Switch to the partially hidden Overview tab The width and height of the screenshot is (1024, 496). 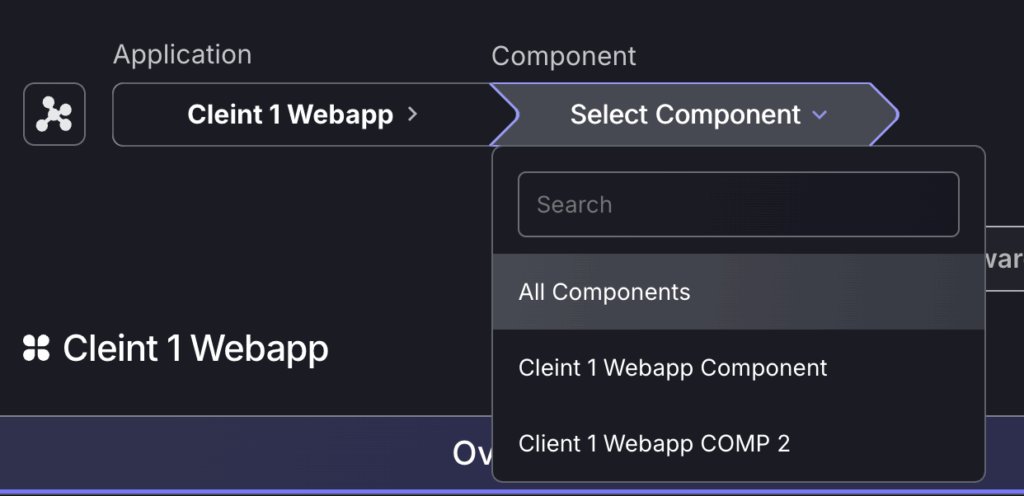(472, 453)
